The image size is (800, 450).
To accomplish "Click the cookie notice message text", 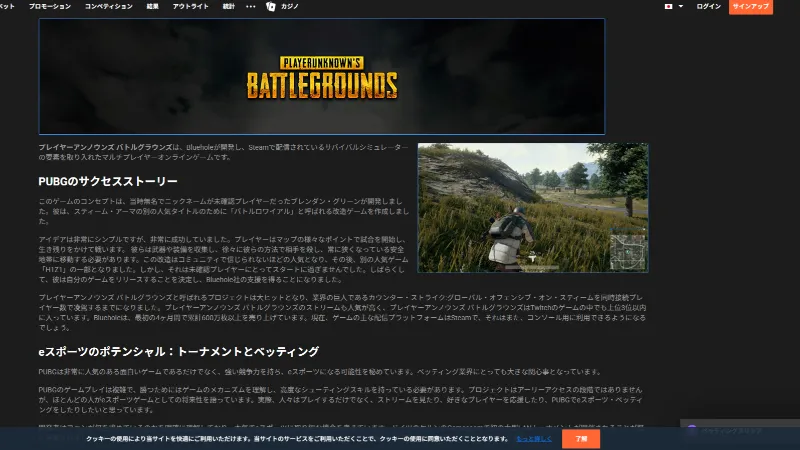I will [297, 439].
